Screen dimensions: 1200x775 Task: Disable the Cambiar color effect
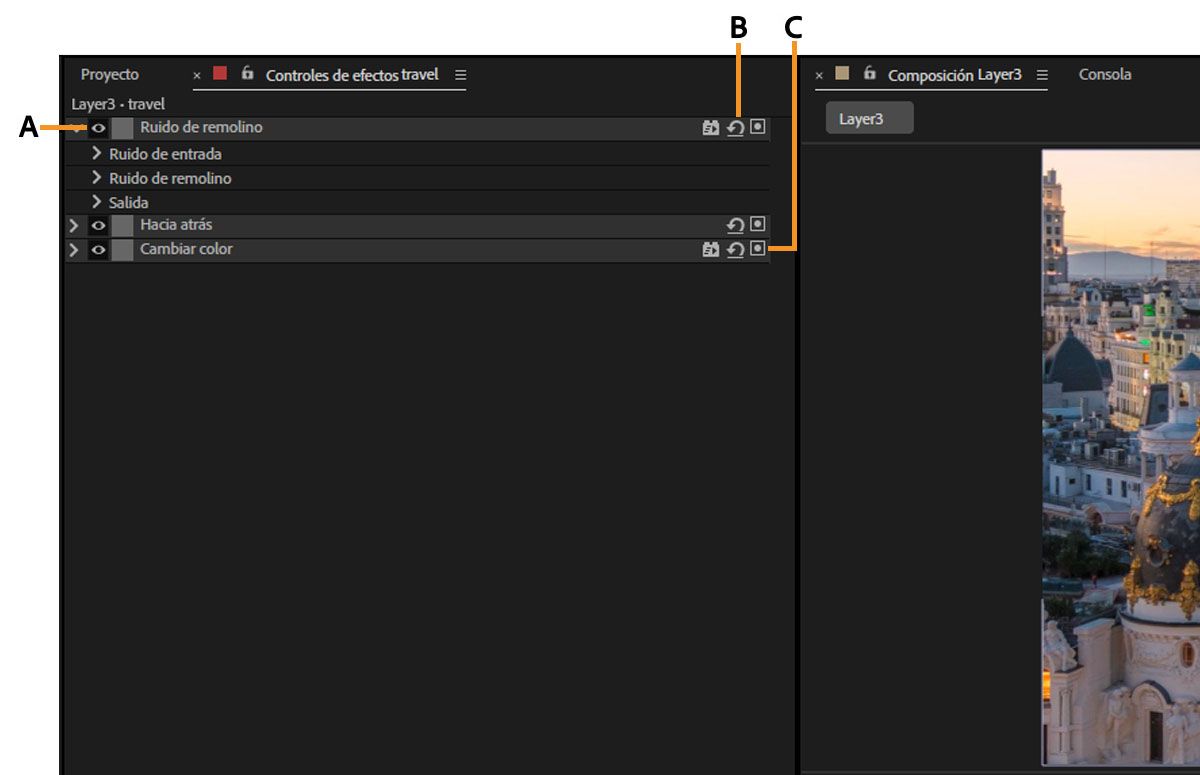click(96, 249)
